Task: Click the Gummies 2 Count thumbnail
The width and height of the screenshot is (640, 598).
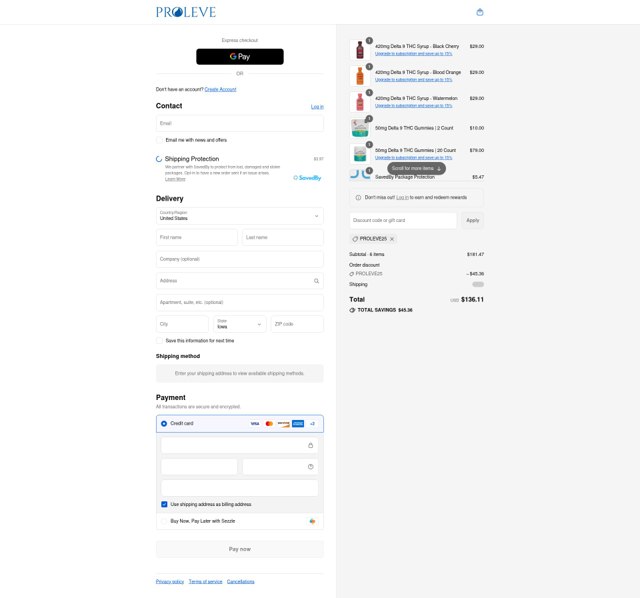Action: point(360,128)
